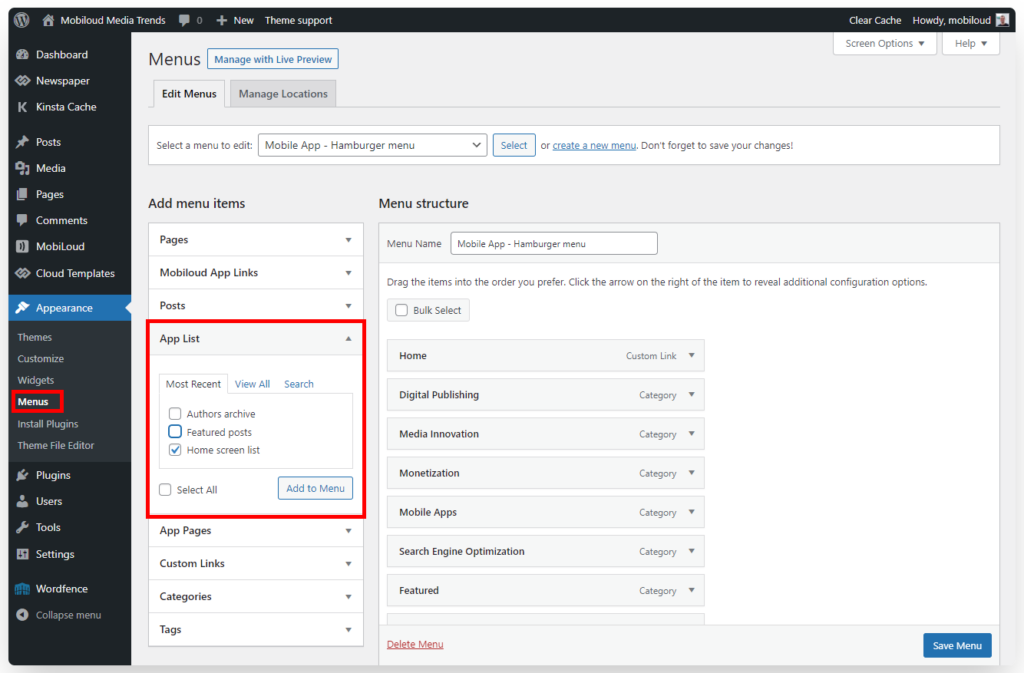Open the Help dropdown tab
The image size is (1024, 673).
tap(970, 43)
